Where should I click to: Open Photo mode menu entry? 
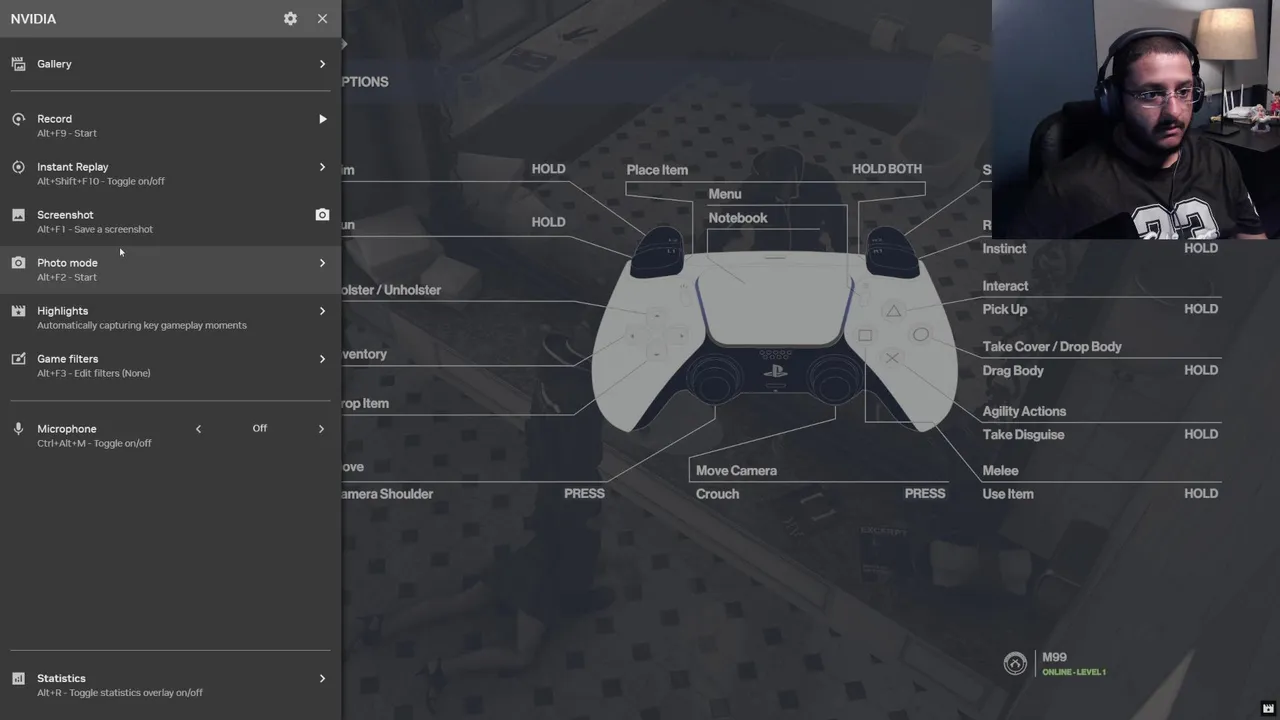[x=170, y=269]
